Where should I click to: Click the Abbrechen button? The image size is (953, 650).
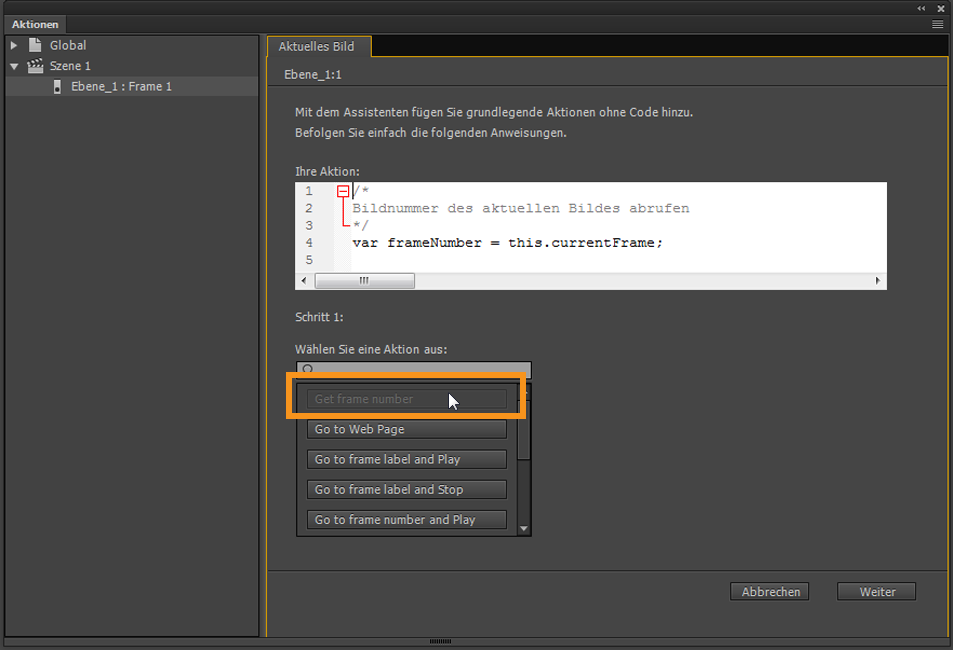(769, 591)
